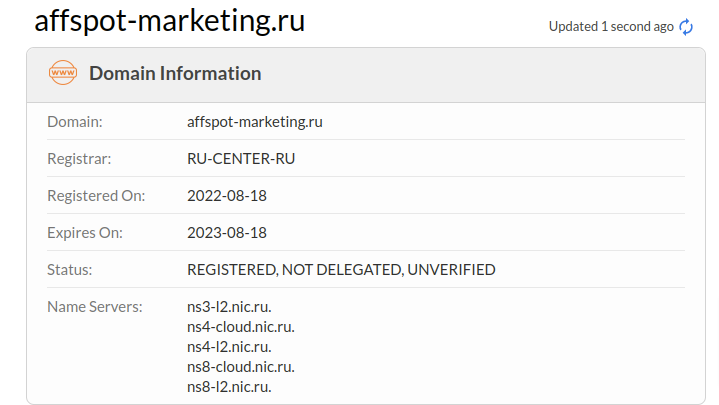Viewport: 719px width, 405px height.
Task: Click the "Expires On:" field label
Action: [x=85, y=232]
